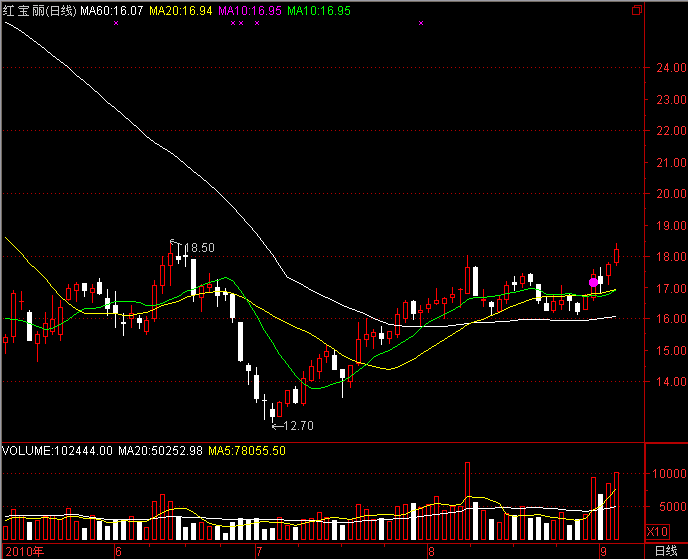Screen dimensions: 688x559
Task: Click the restore window icon at top right
Action: (637, 10)
